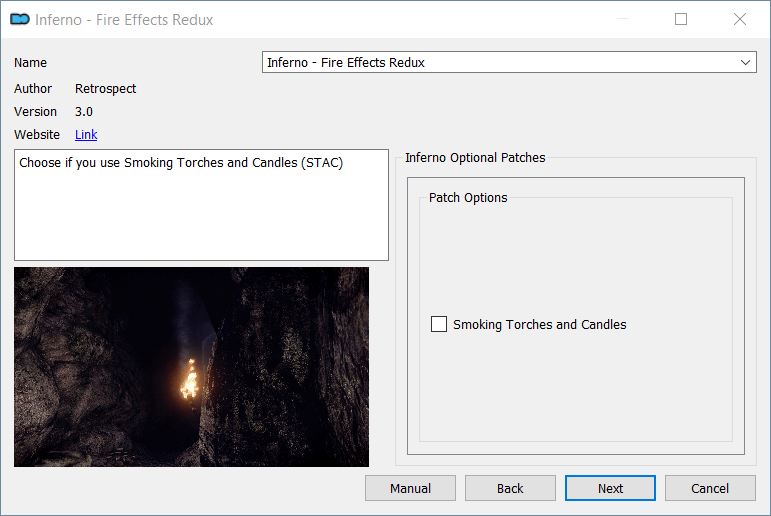Click the Mod Organizer icon in title bar
771x516 pixels.
pos(20,19)
